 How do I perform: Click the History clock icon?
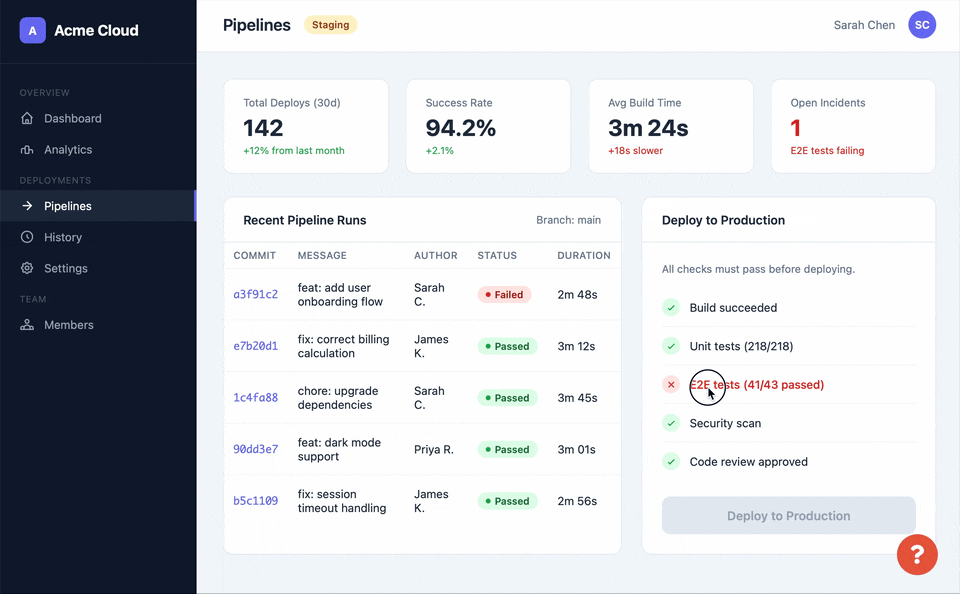27,238
